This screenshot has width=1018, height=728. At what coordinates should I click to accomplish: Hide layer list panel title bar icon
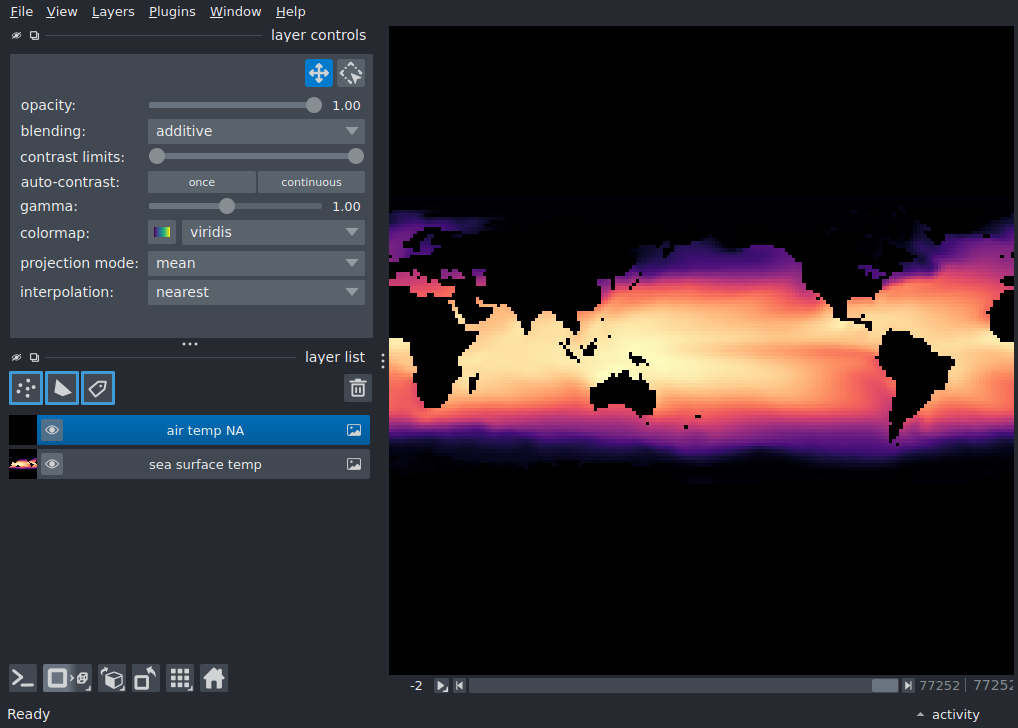[x=16, y=357]
